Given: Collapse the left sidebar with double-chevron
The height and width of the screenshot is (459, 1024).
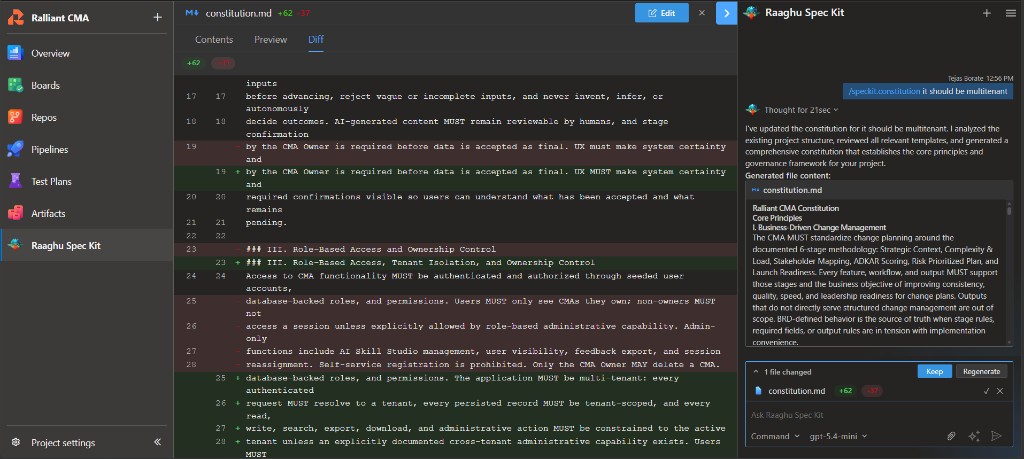Looking at the screenshot, I should coord(157,442).
